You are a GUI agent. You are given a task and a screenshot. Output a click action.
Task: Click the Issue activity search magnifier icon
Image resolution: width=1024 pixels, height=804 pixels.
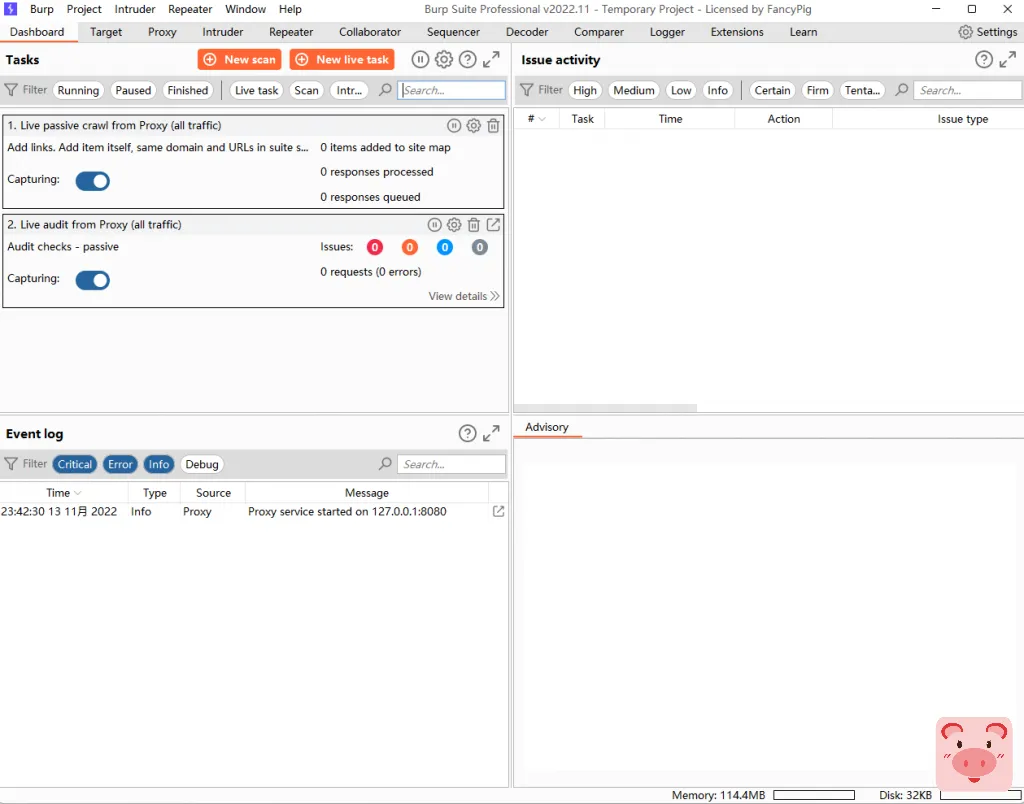tap(902, 90)
